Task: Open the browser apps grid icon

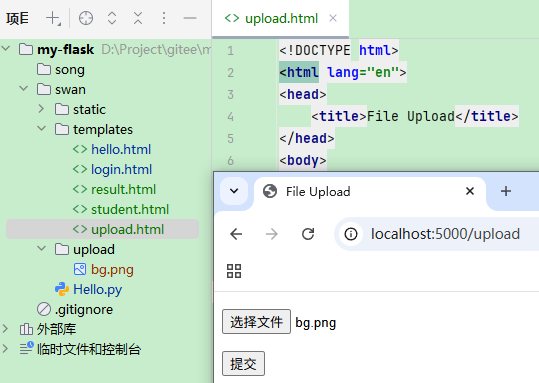Action: point(234,271)
